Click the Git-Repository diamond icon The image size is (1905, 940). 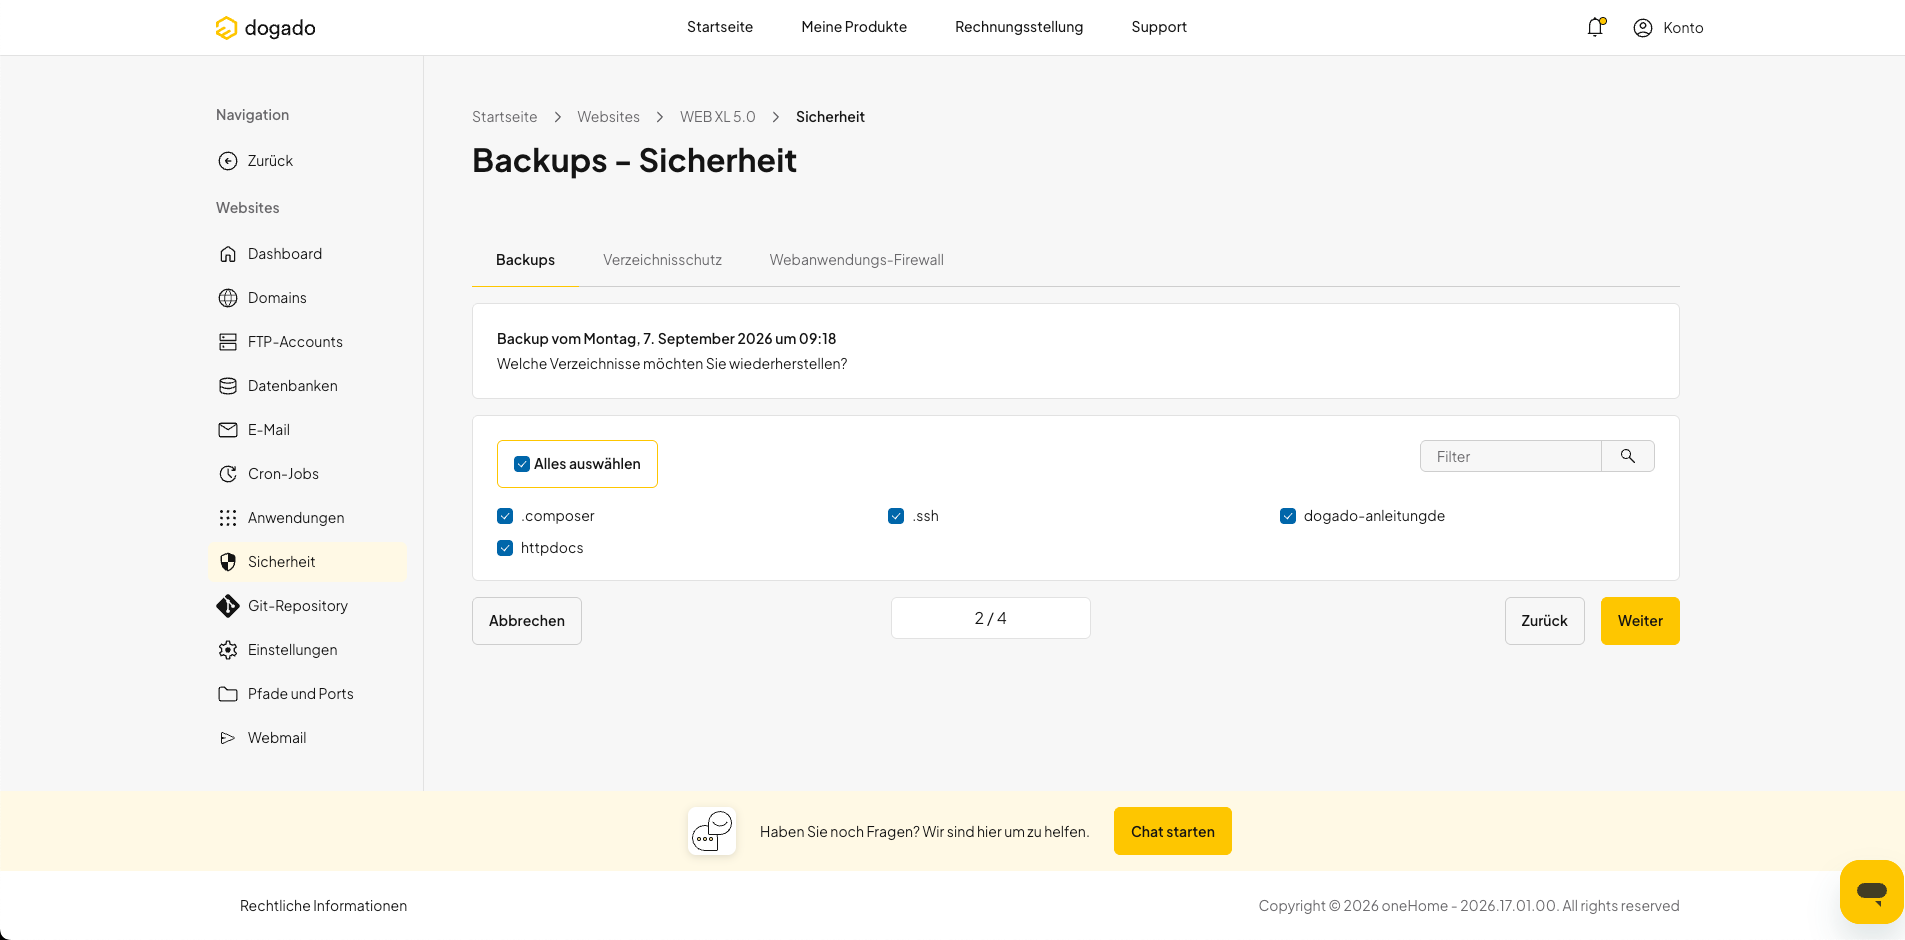228,606
